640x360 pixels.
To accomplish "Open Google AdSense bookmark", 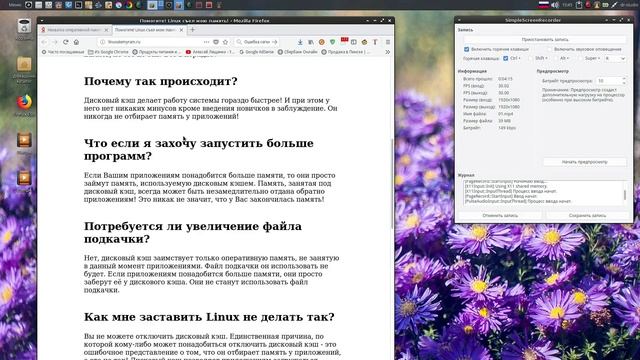I will pos(256,52).
